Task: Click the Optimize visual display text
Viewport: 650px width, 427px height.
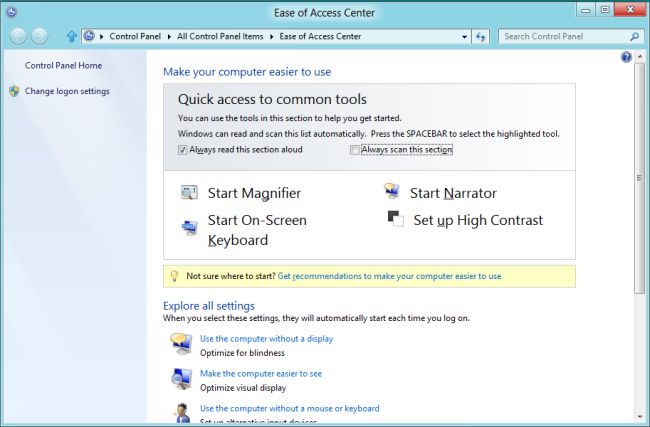Action: [x=243, y=388]
